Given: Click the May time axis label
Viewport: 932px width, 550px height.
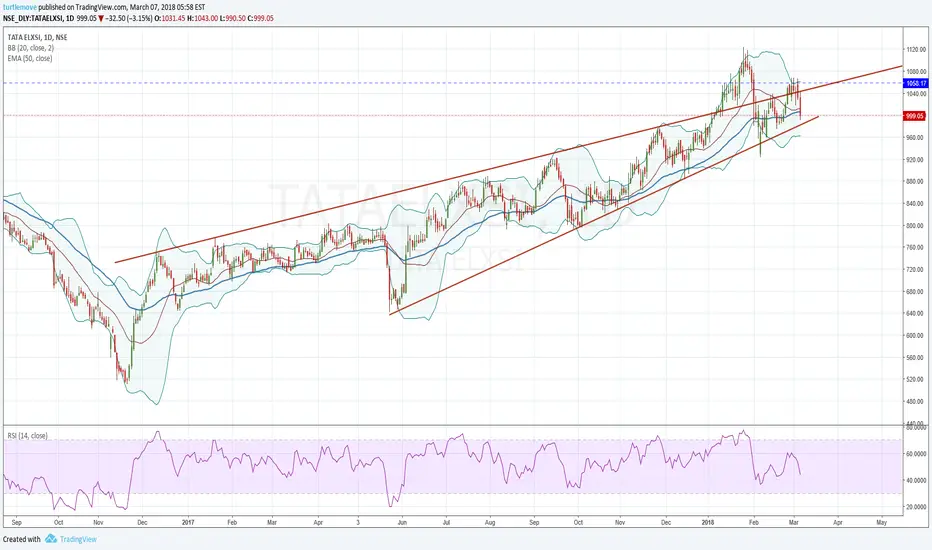Looking at the screenshot, I should pos(881,523).
